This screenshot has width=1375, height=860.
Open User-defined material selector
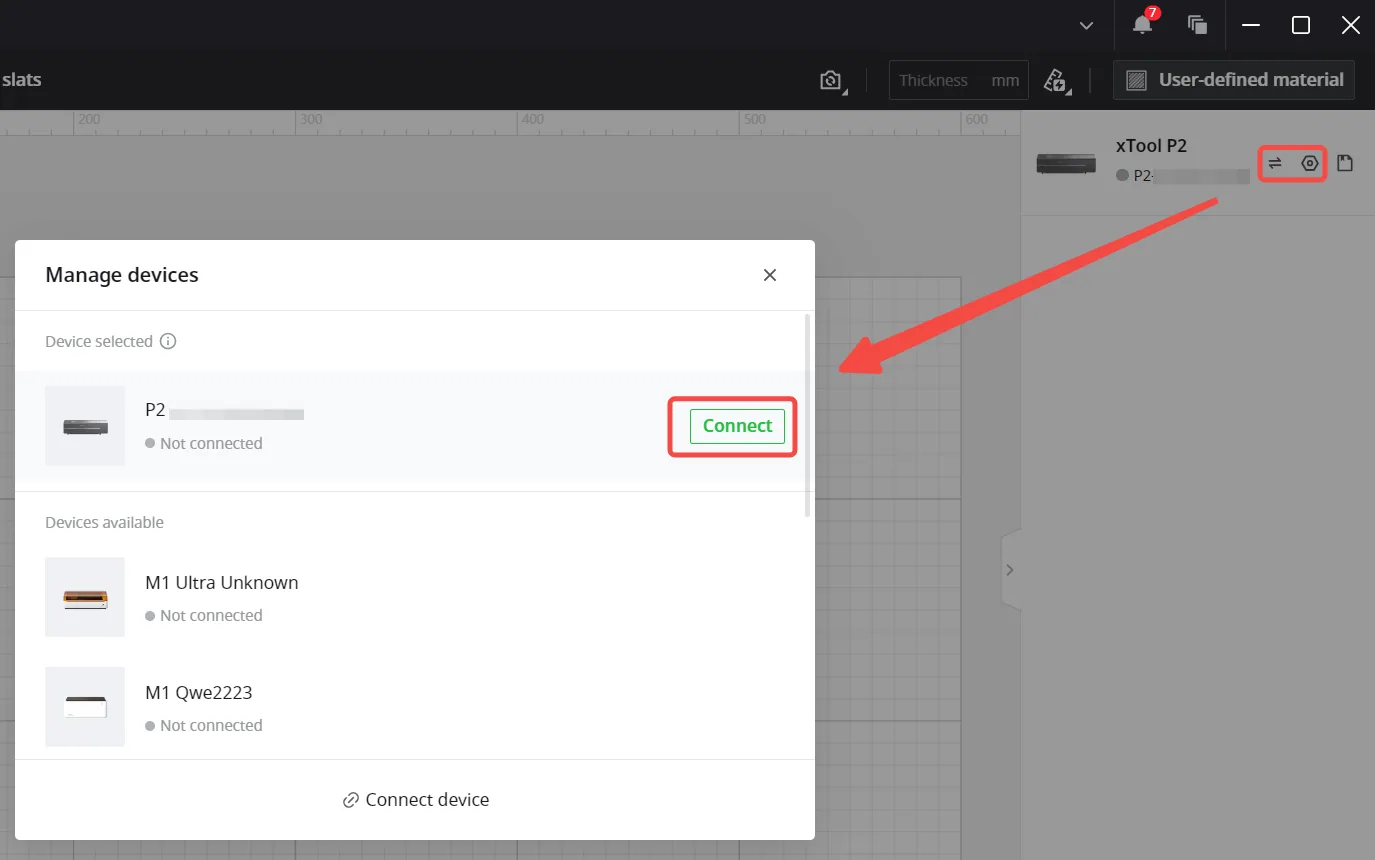tap(1234, 80)
